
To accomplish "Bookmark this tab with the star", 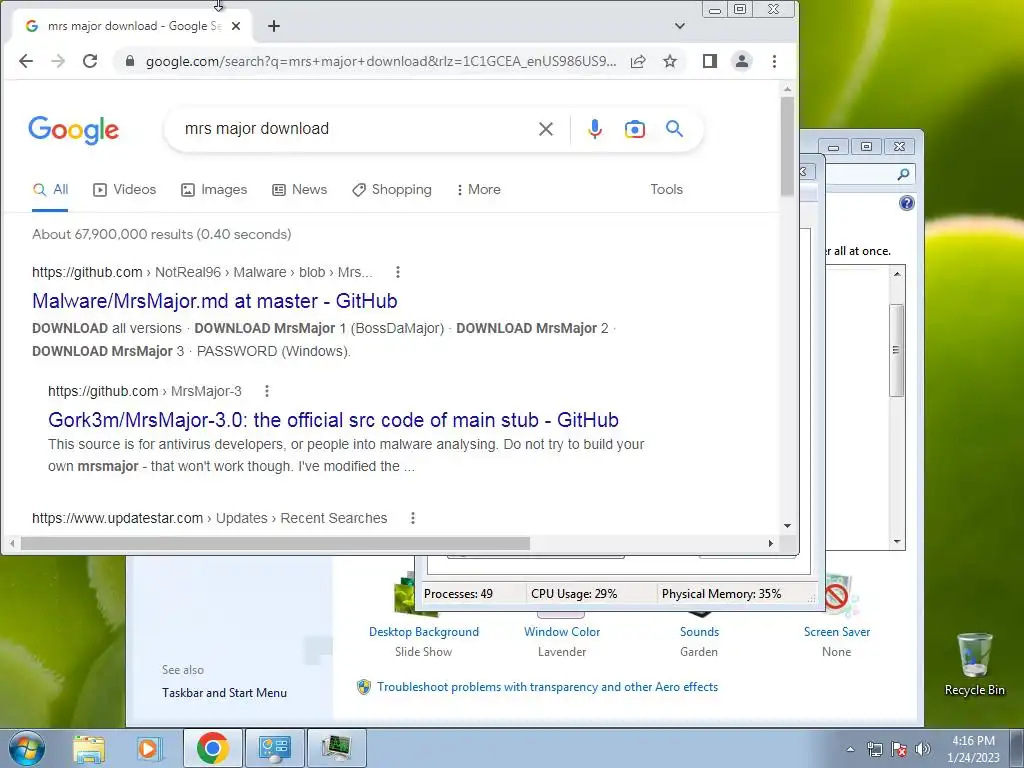I will point(669,61).
